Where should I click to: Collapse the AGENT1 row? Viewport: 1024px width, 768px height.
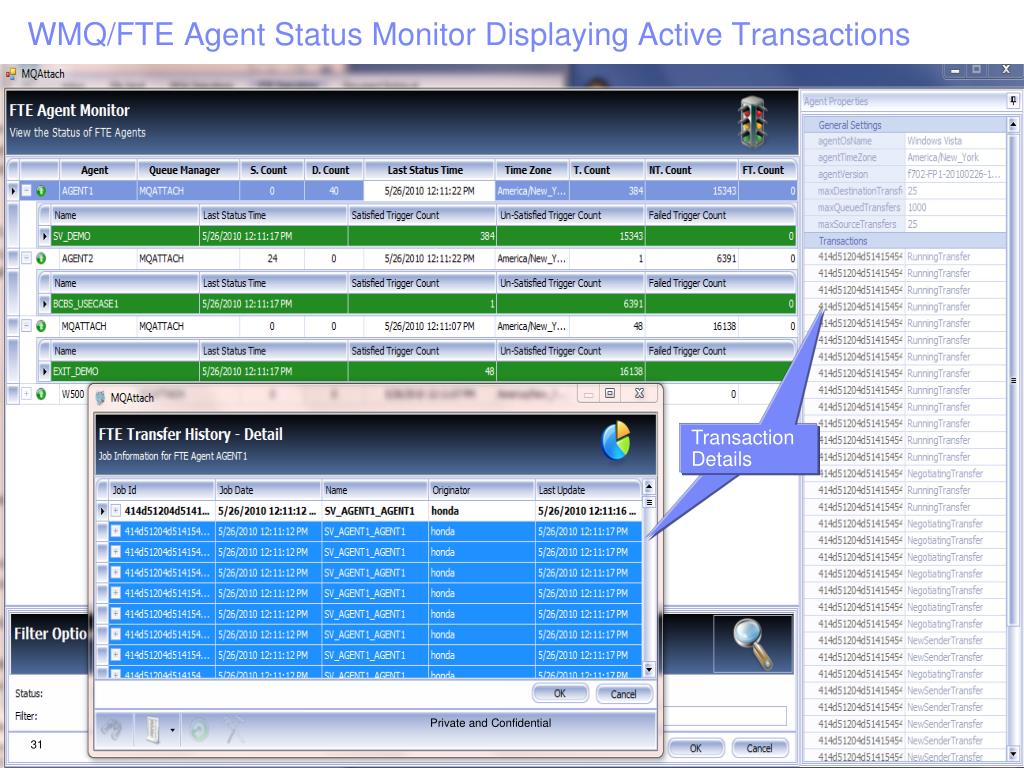pos(26,191)
